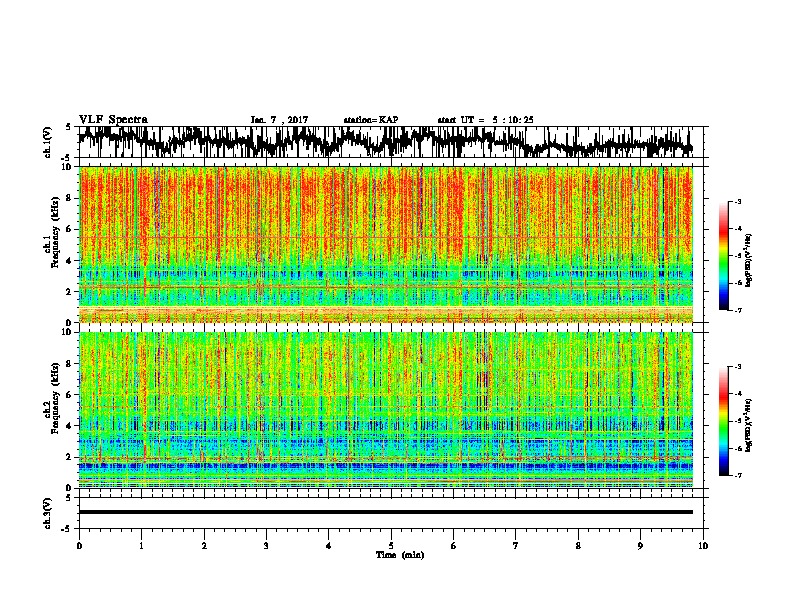The image size is (792, 612).
Task: Click the "station=KAP" header label
Action: (x=370, y=120)
